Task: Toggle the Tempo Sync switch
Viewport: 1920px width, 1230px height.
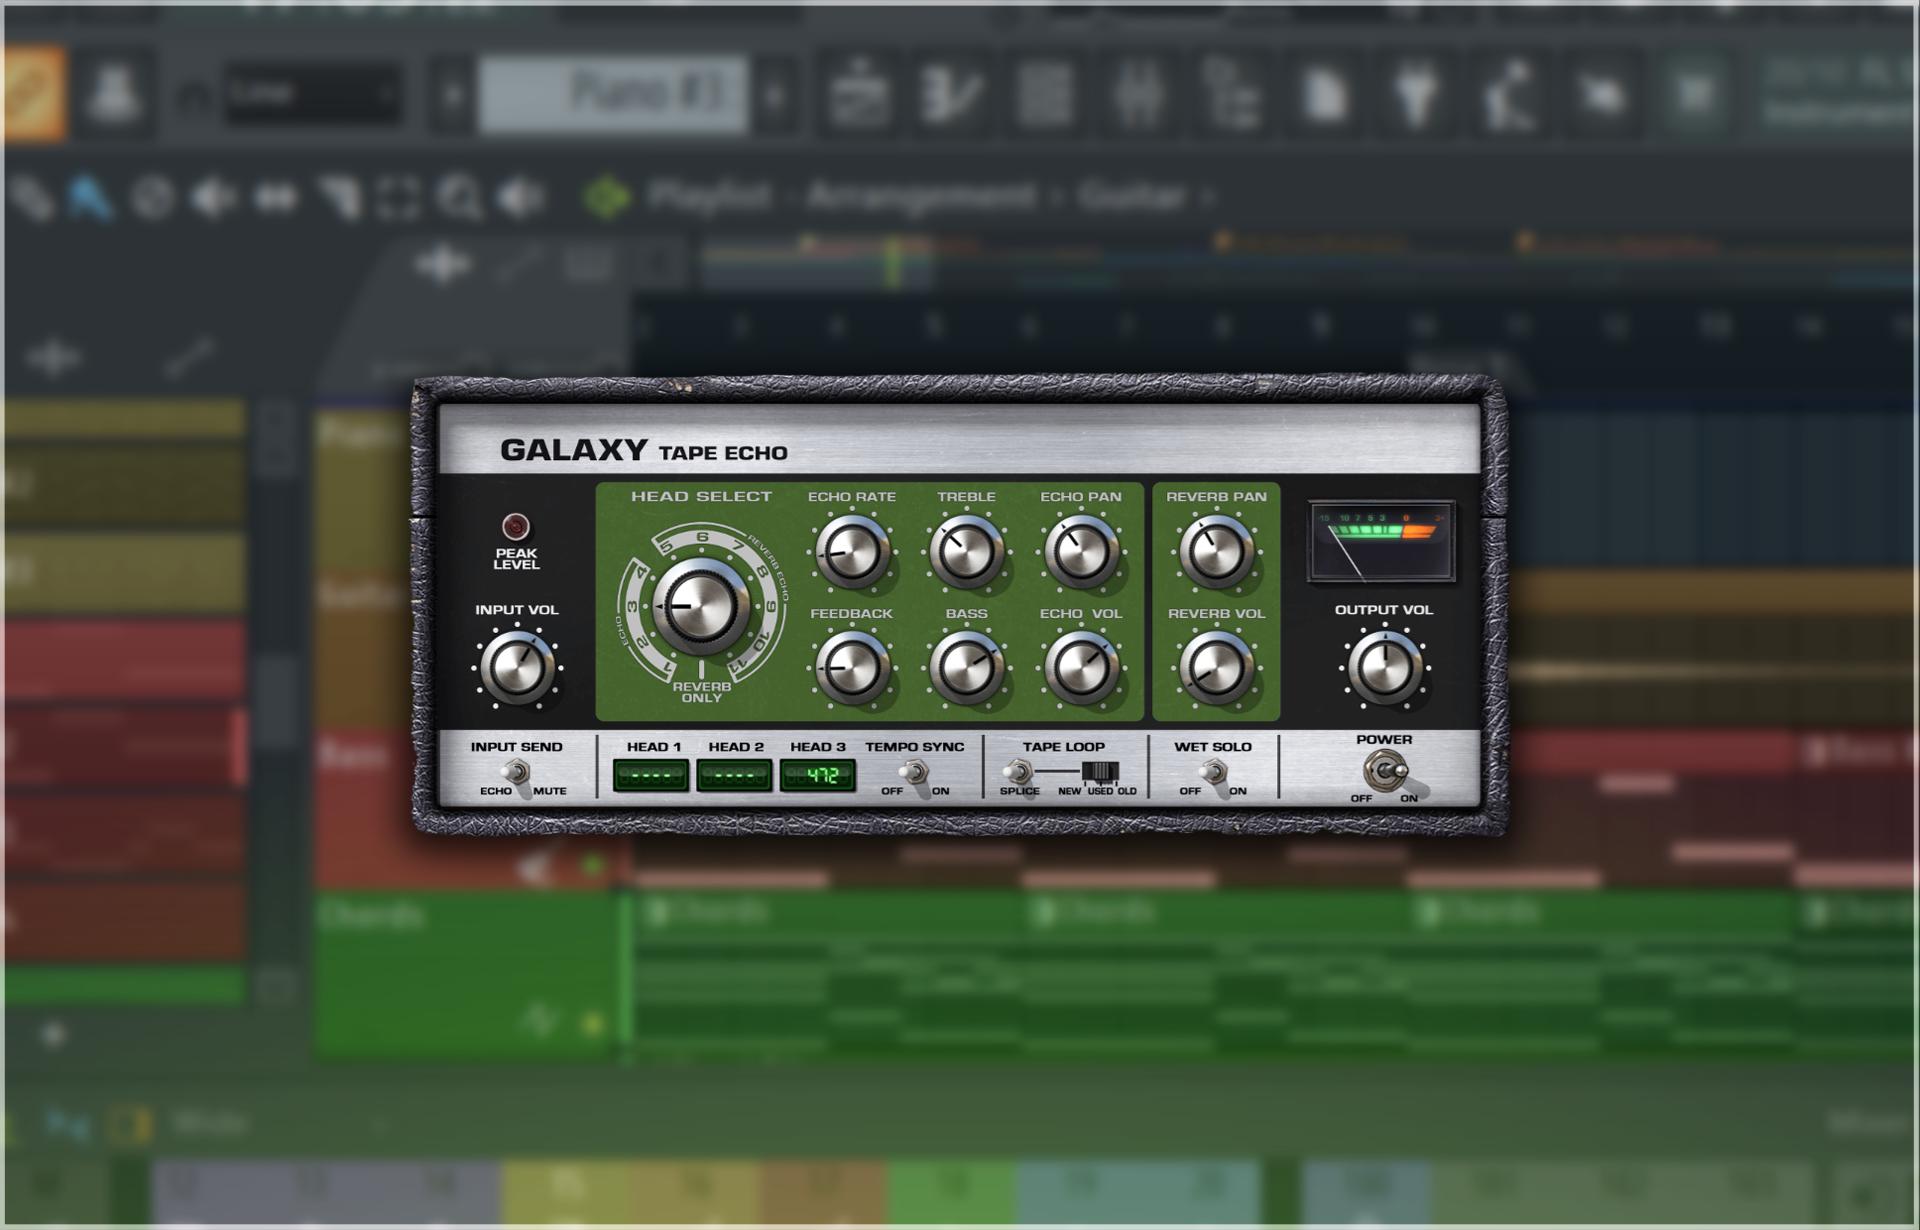Action: pyautogui.click(x=913, y=773)
